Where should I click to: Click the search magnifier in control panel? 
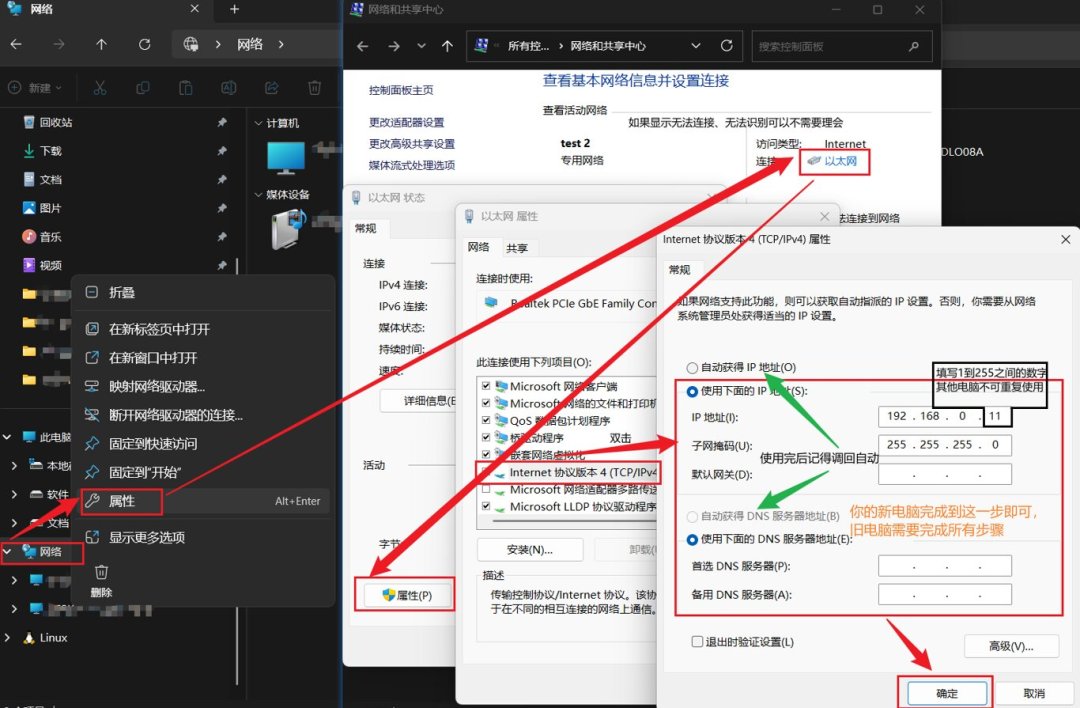pyautogui.click(x=913, y=46)
